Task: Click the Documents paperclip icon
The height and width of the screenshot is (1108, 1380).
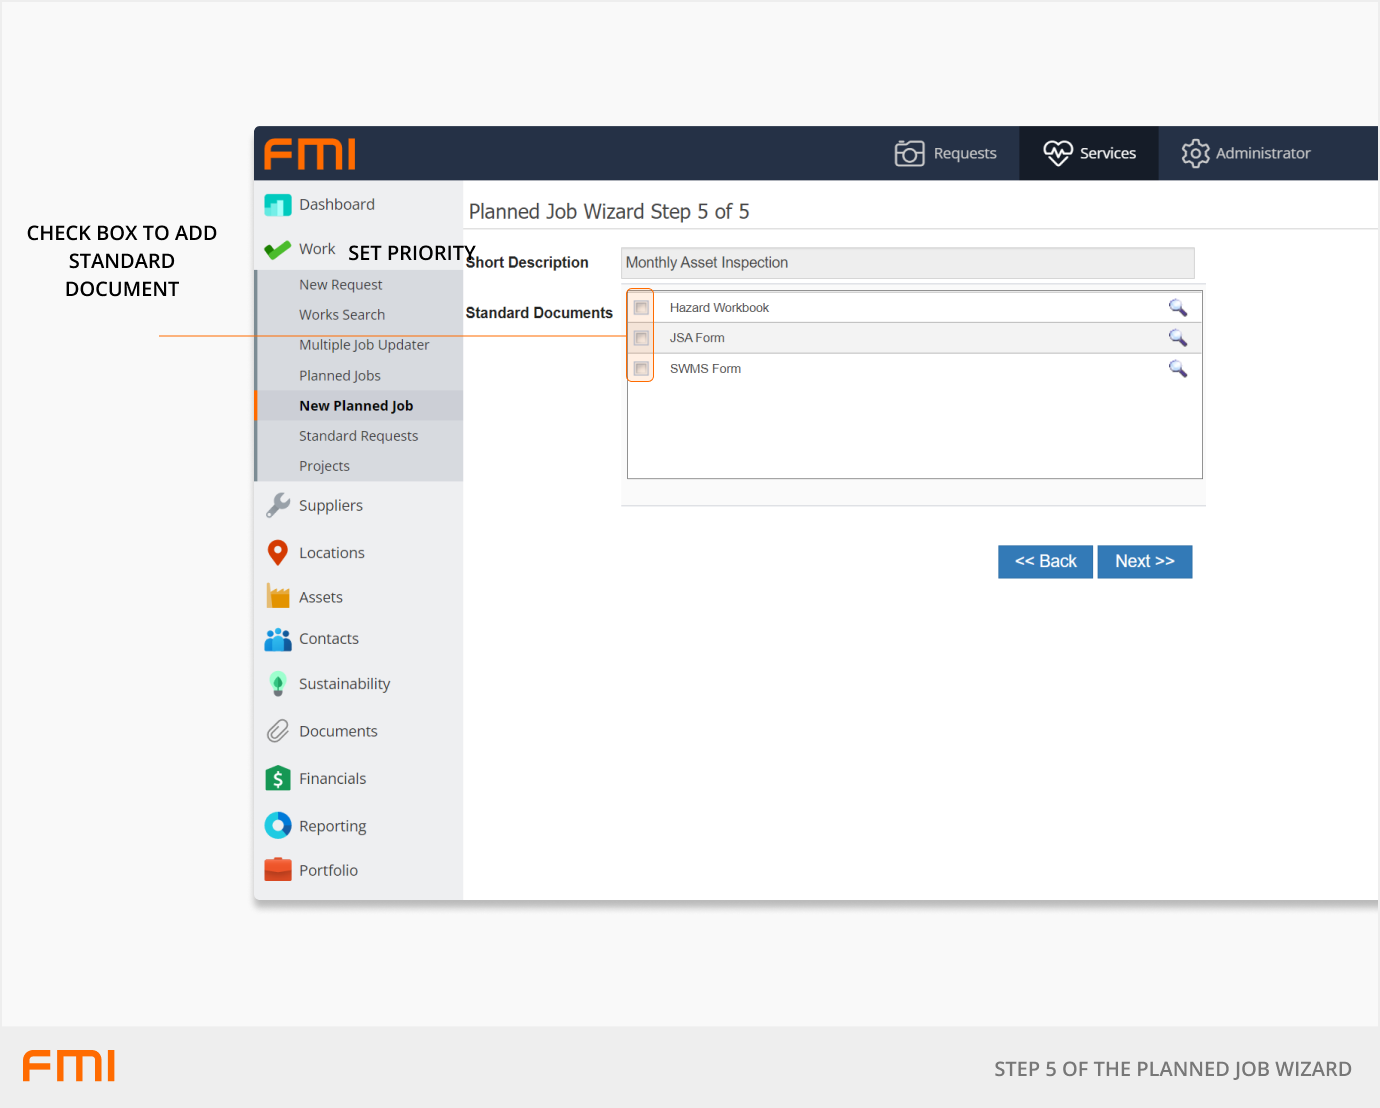Action: [x=277, y=732]
